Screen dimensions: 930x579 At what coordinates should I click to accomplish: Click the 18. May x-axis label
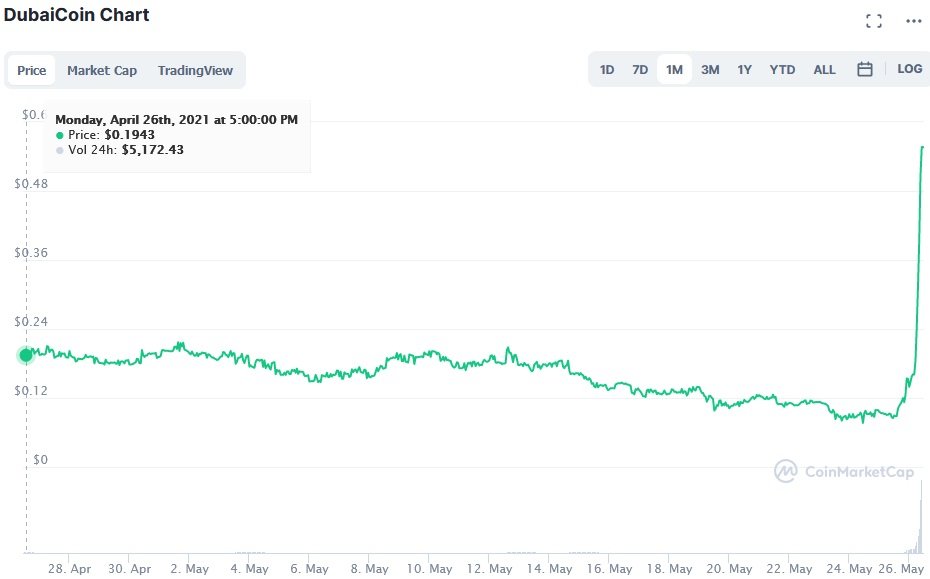pos(669,568)
